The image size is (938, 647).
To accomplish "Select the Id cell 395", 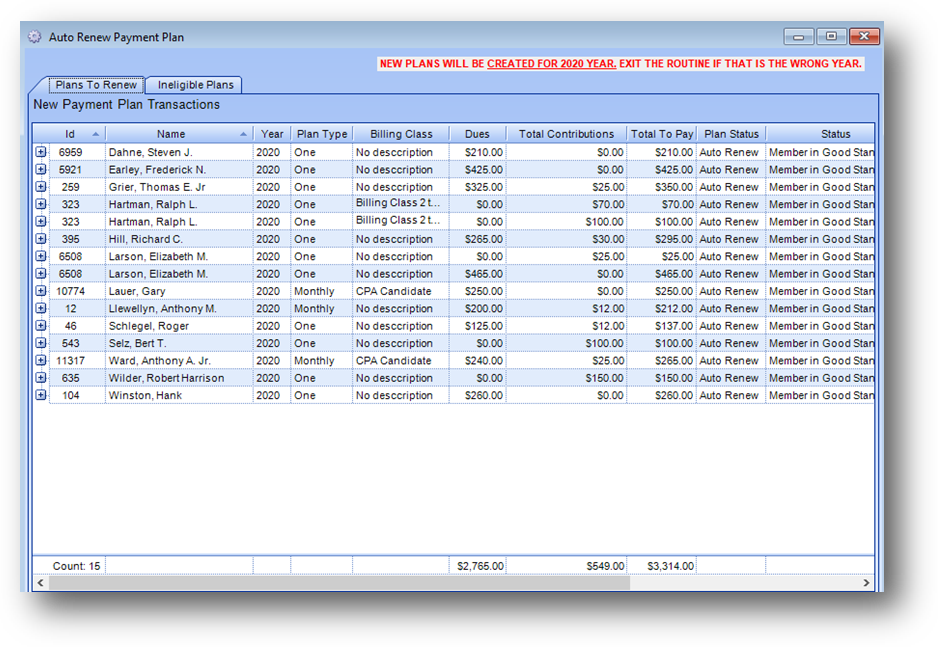I will [77, 239].
